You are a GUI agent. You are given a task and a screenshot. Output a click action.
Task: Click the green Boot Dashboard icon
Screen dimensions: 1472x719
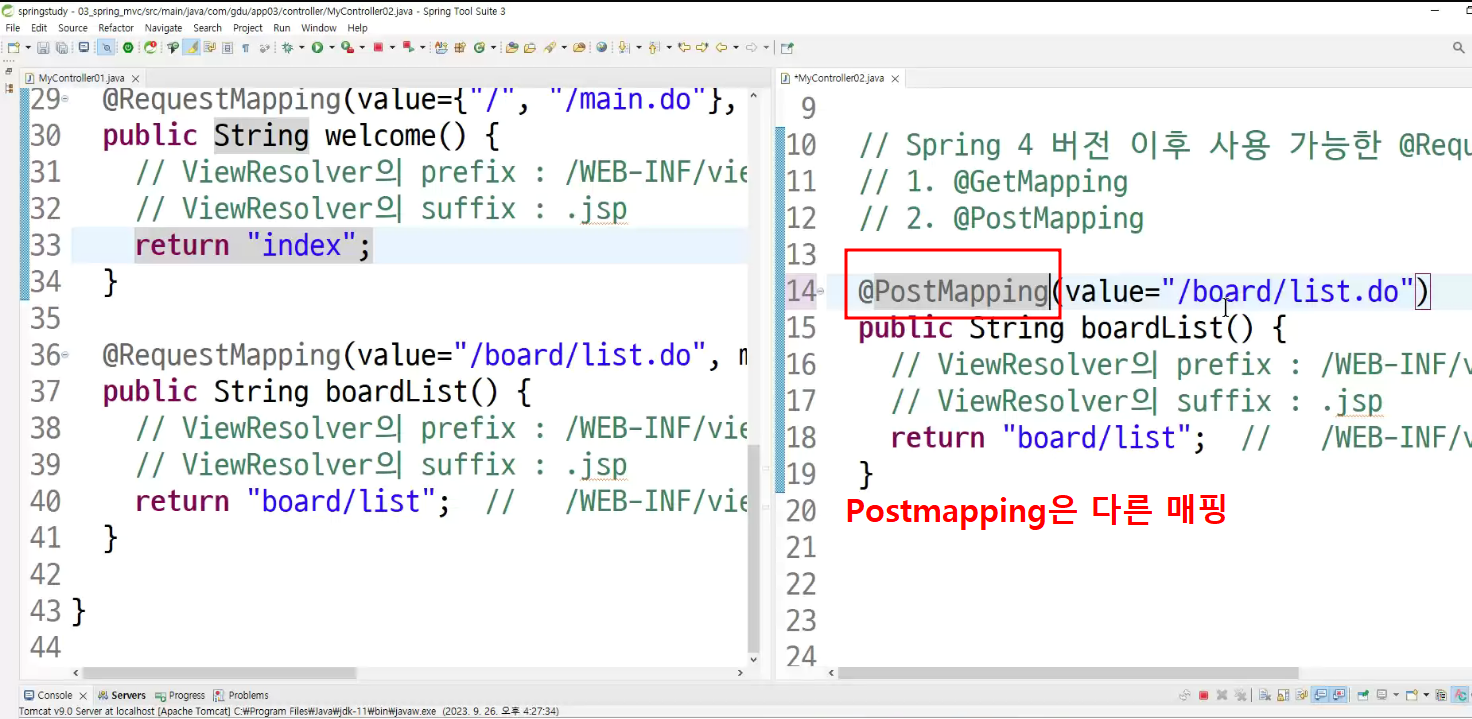point(128,47)
